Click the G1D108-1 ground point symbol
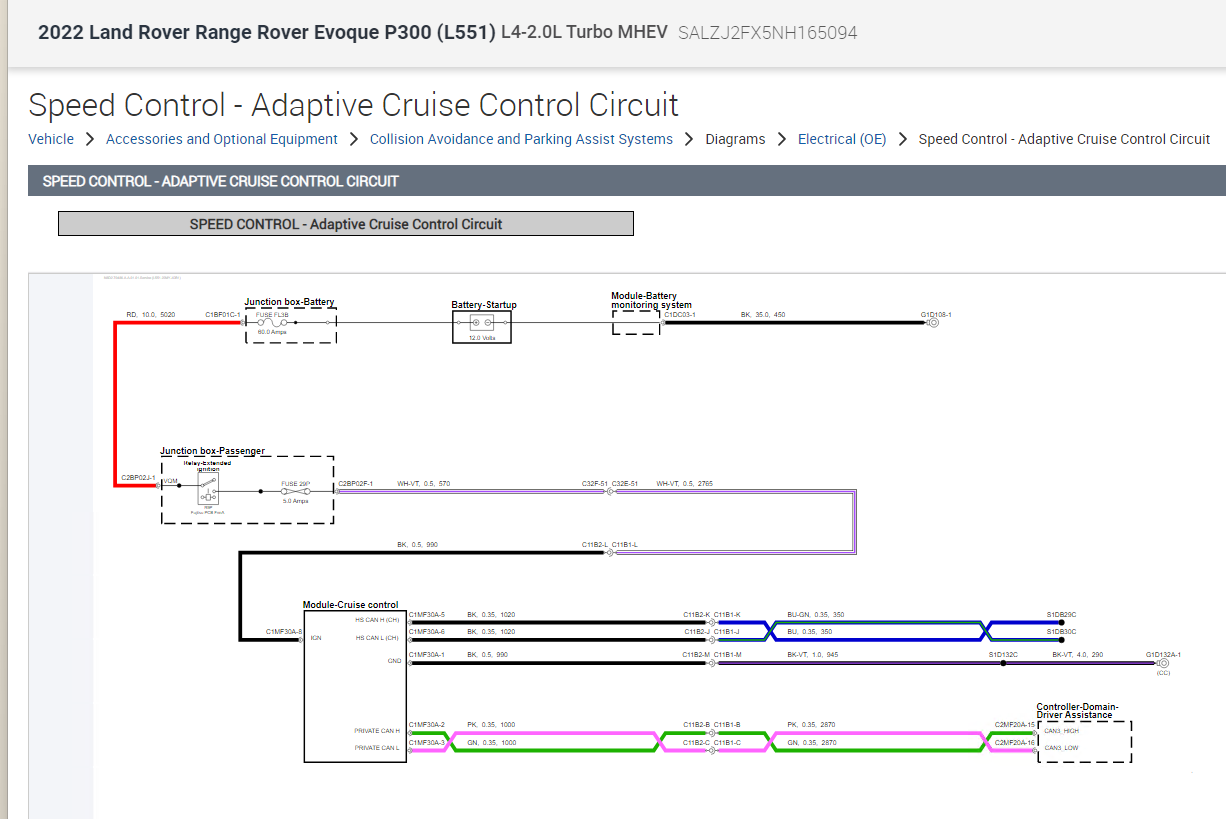1226x819 pixels. [x=934, y=323]
